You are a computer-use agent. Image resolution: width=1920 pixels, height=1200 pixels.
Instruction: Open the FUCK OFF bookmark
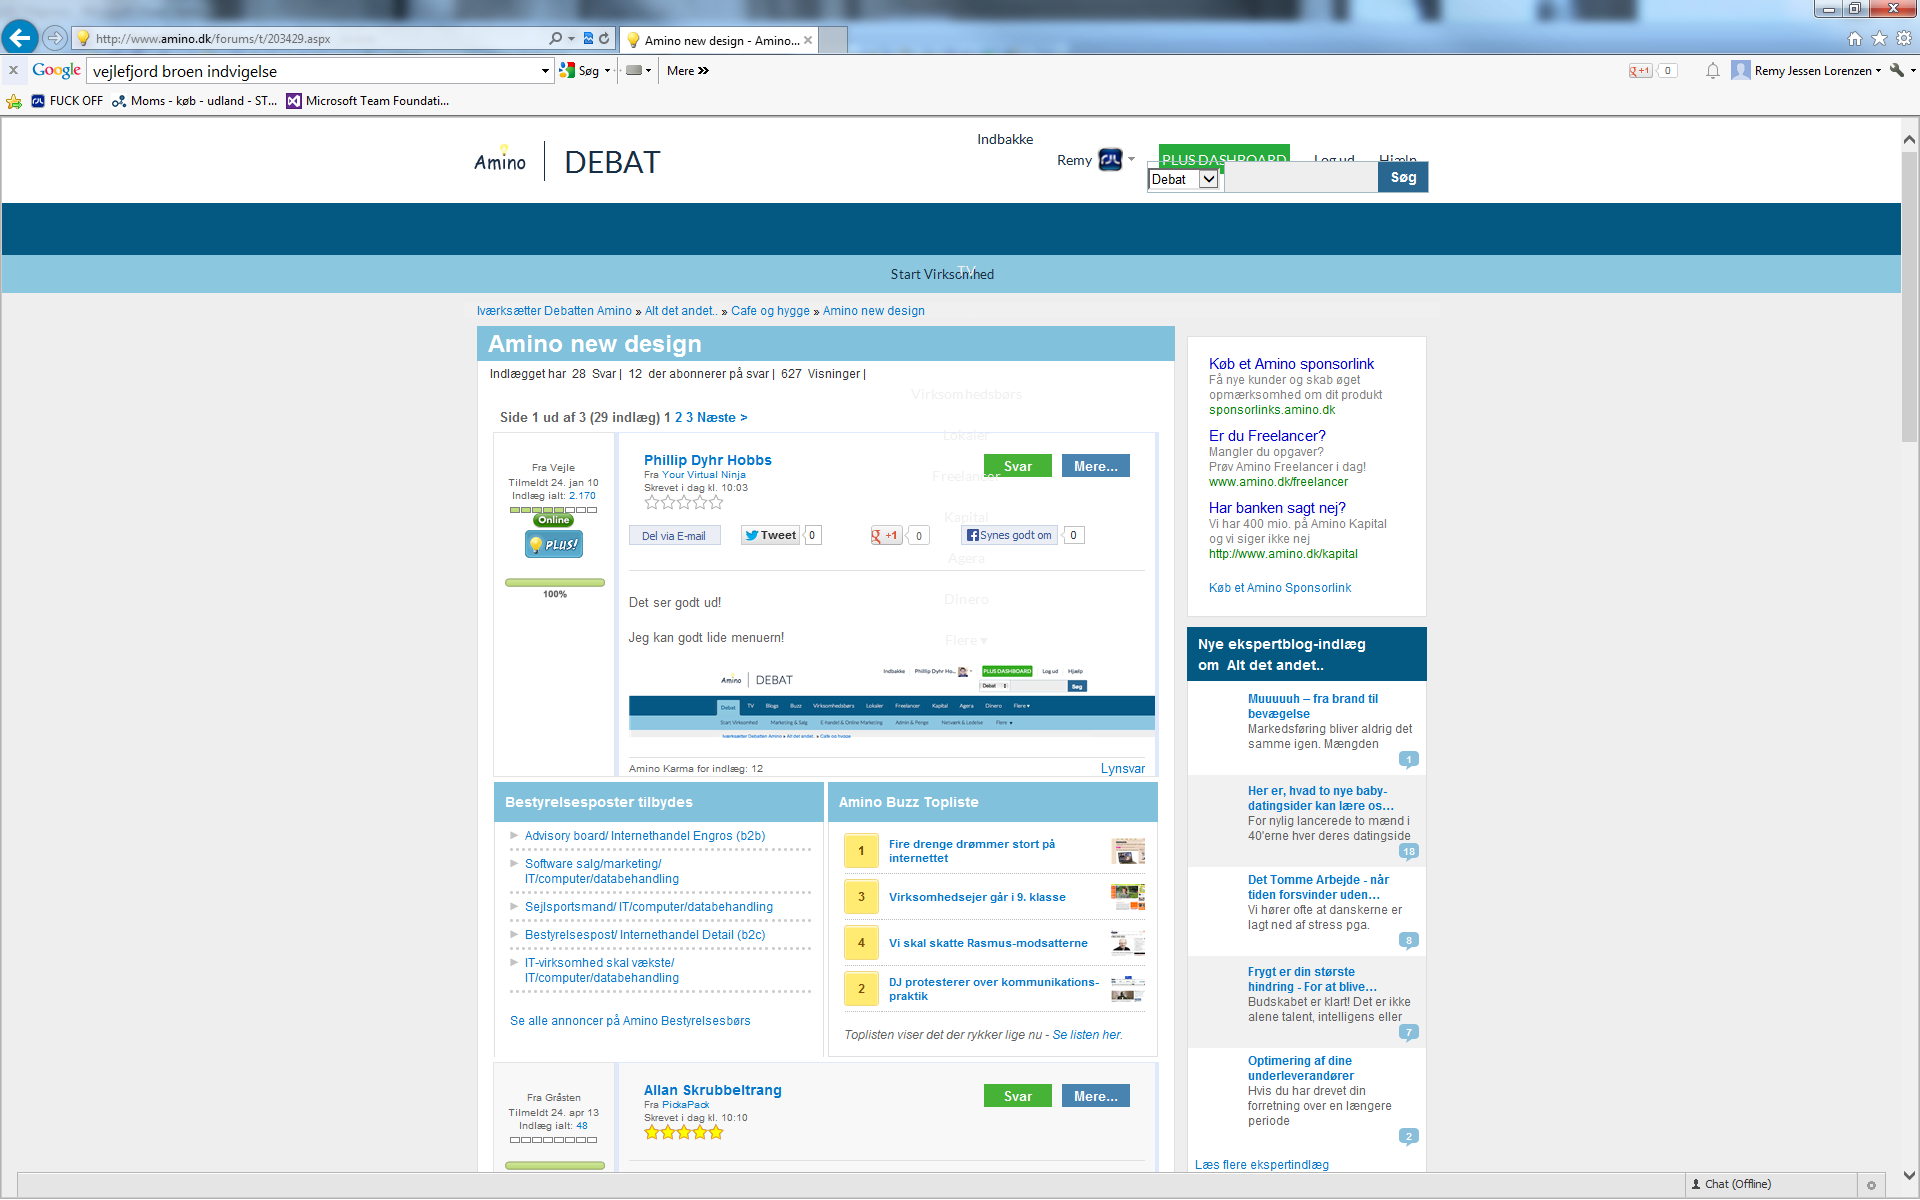pos(67,101)
